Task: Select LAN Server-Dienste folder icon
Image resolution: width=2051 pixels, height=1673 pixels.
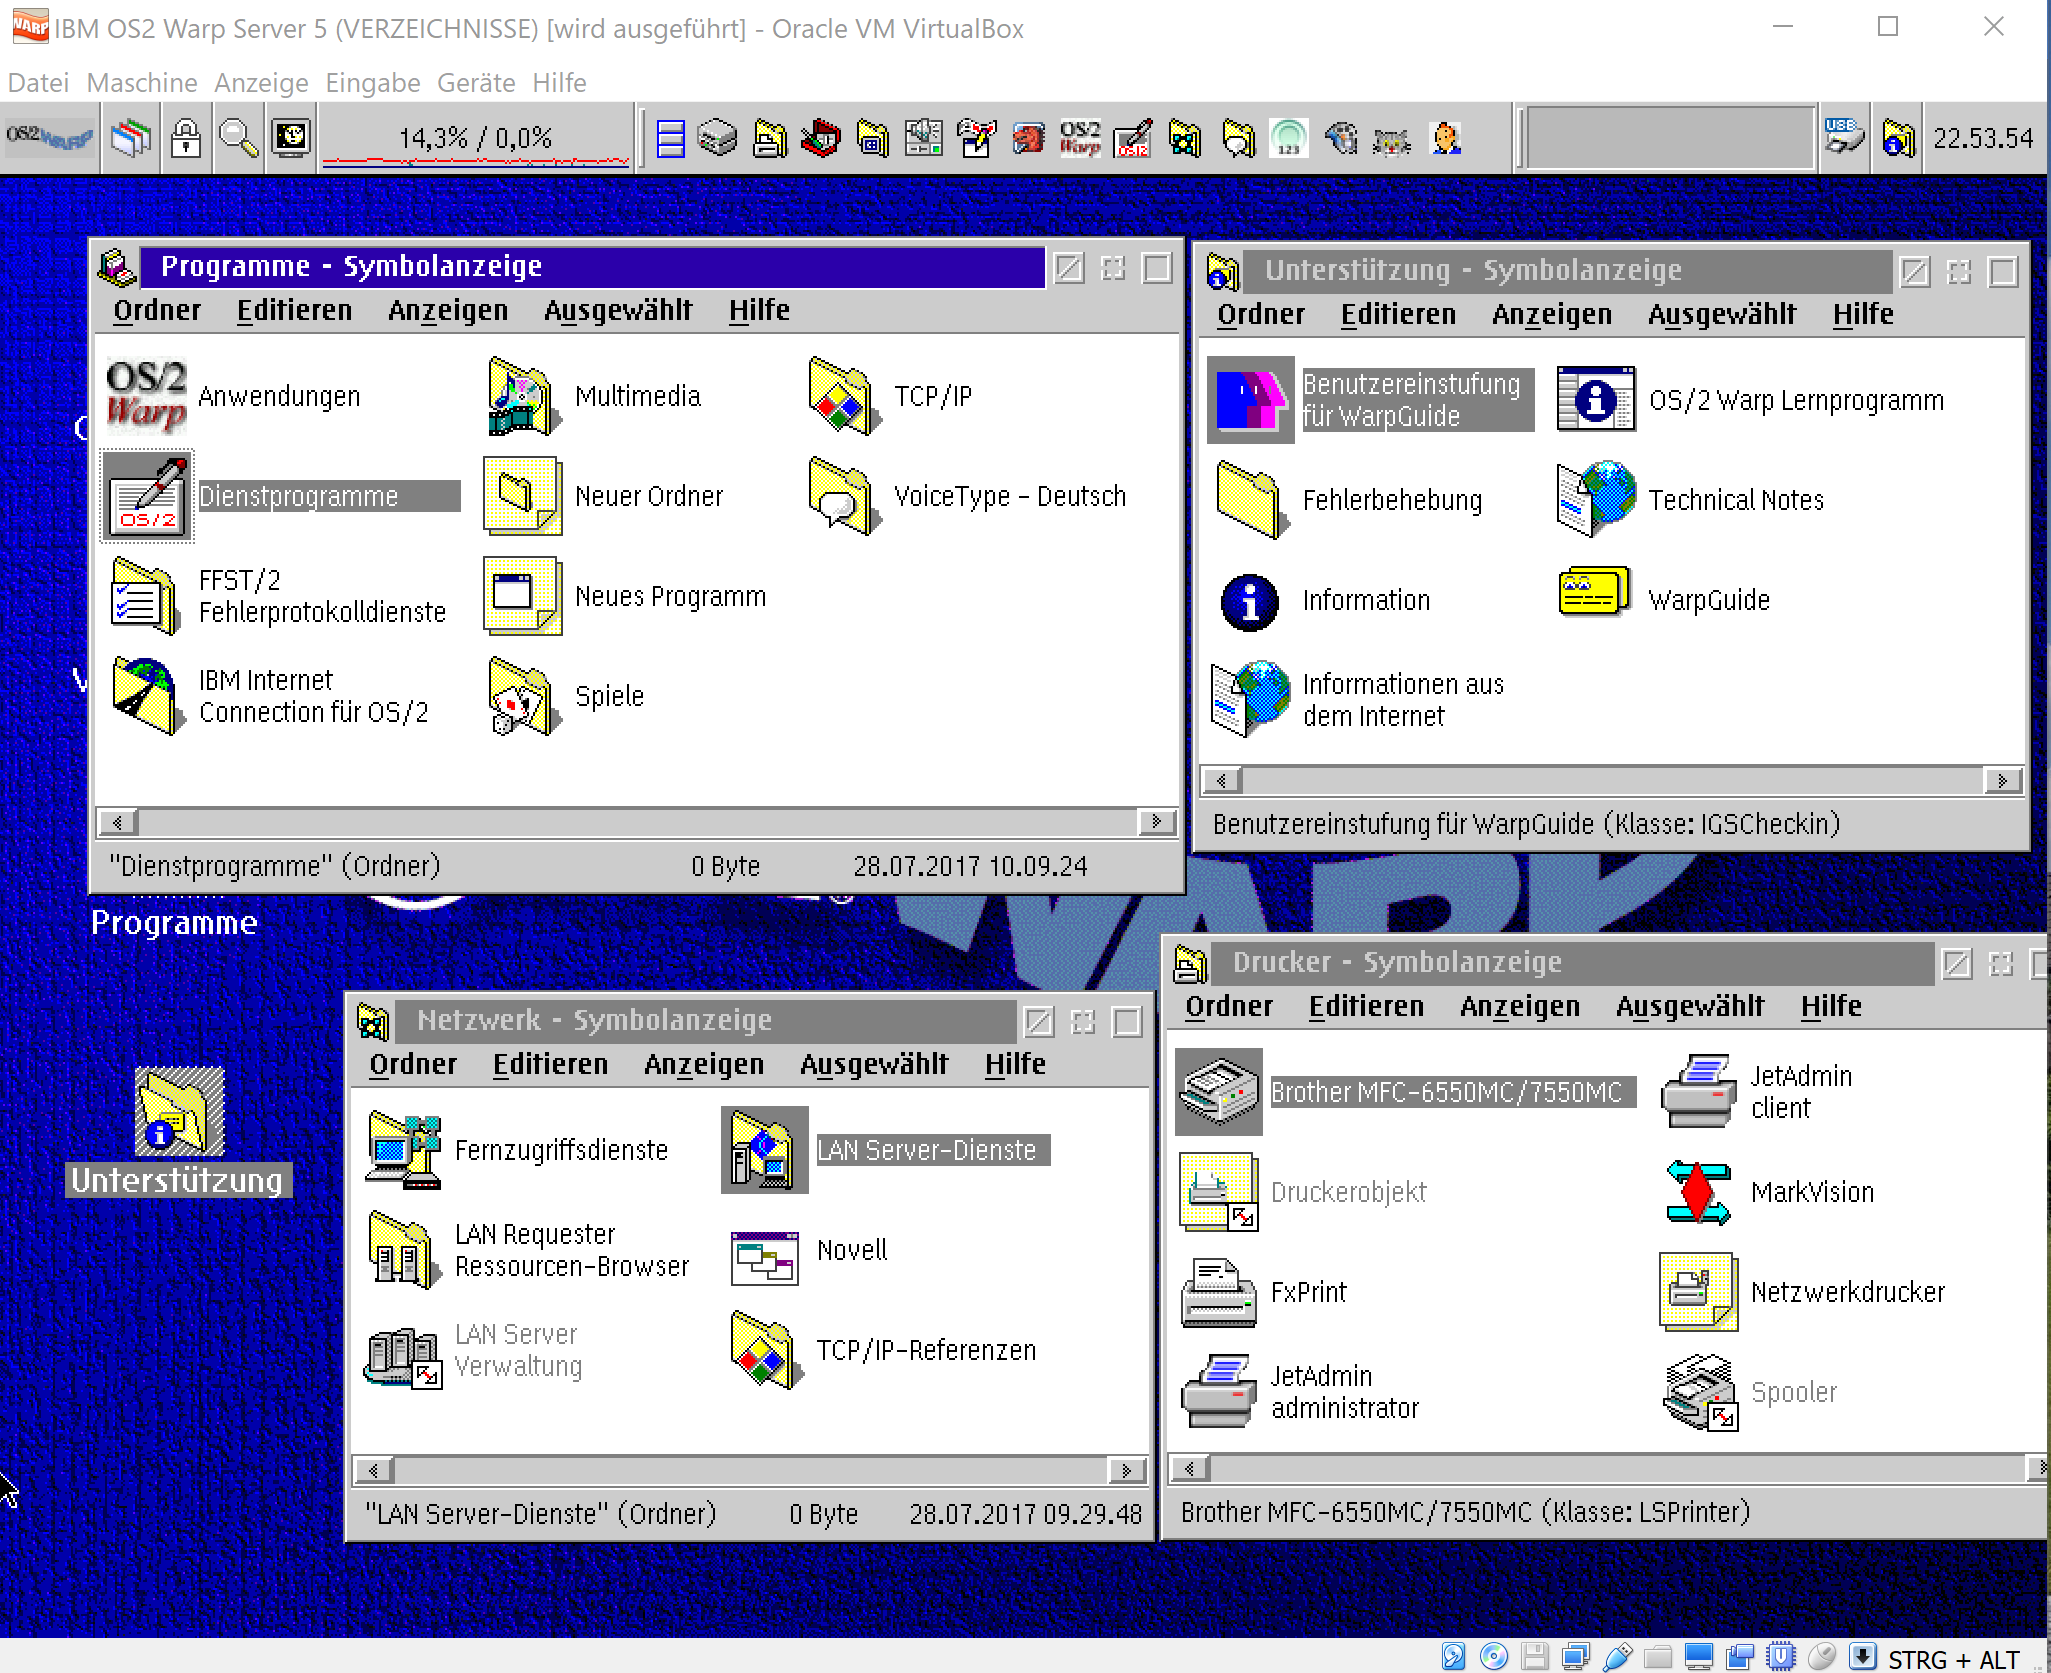Action: tap(764, 1150)
